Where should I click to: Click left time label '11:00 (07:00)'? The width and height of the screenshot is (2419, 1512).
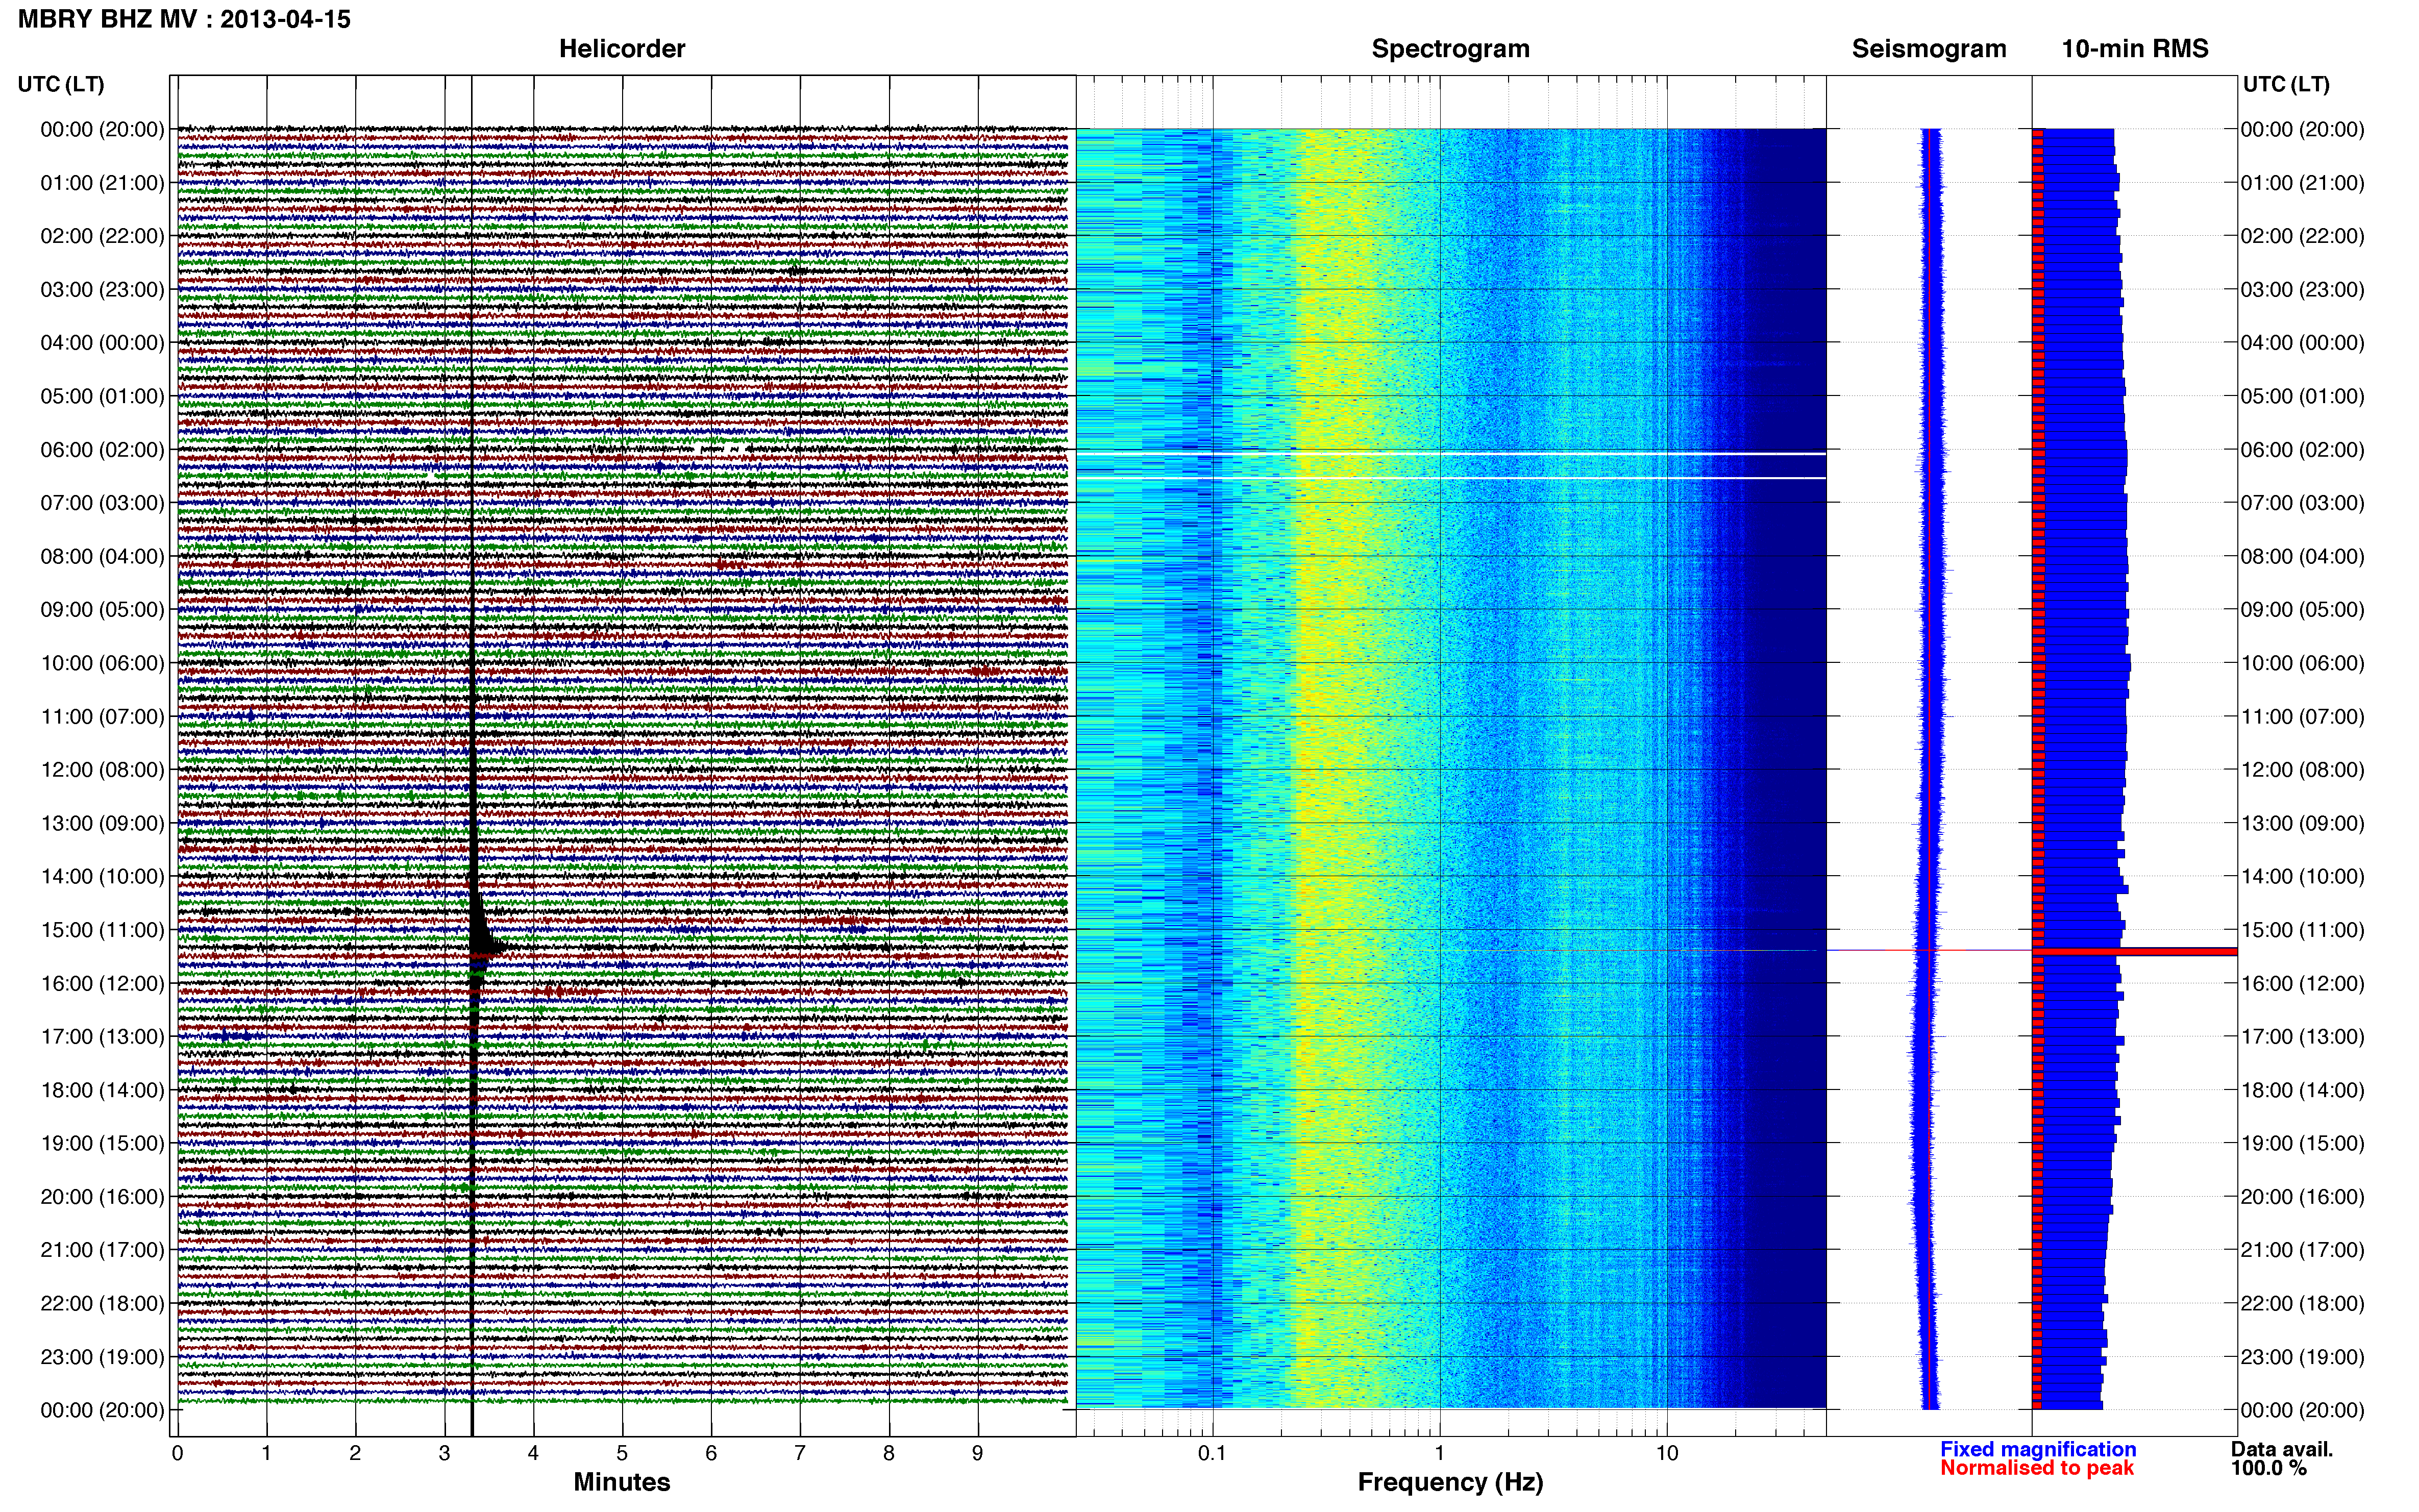(102, 716)
